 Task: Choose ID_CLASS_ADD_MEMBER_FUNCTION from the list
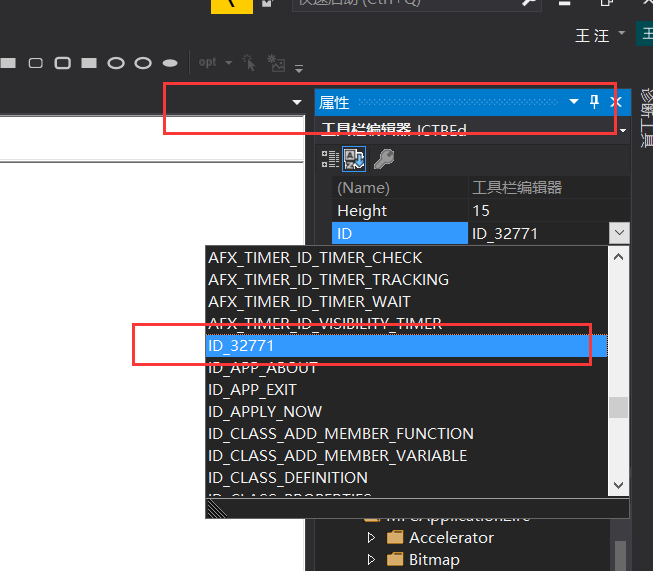(407, 434)
